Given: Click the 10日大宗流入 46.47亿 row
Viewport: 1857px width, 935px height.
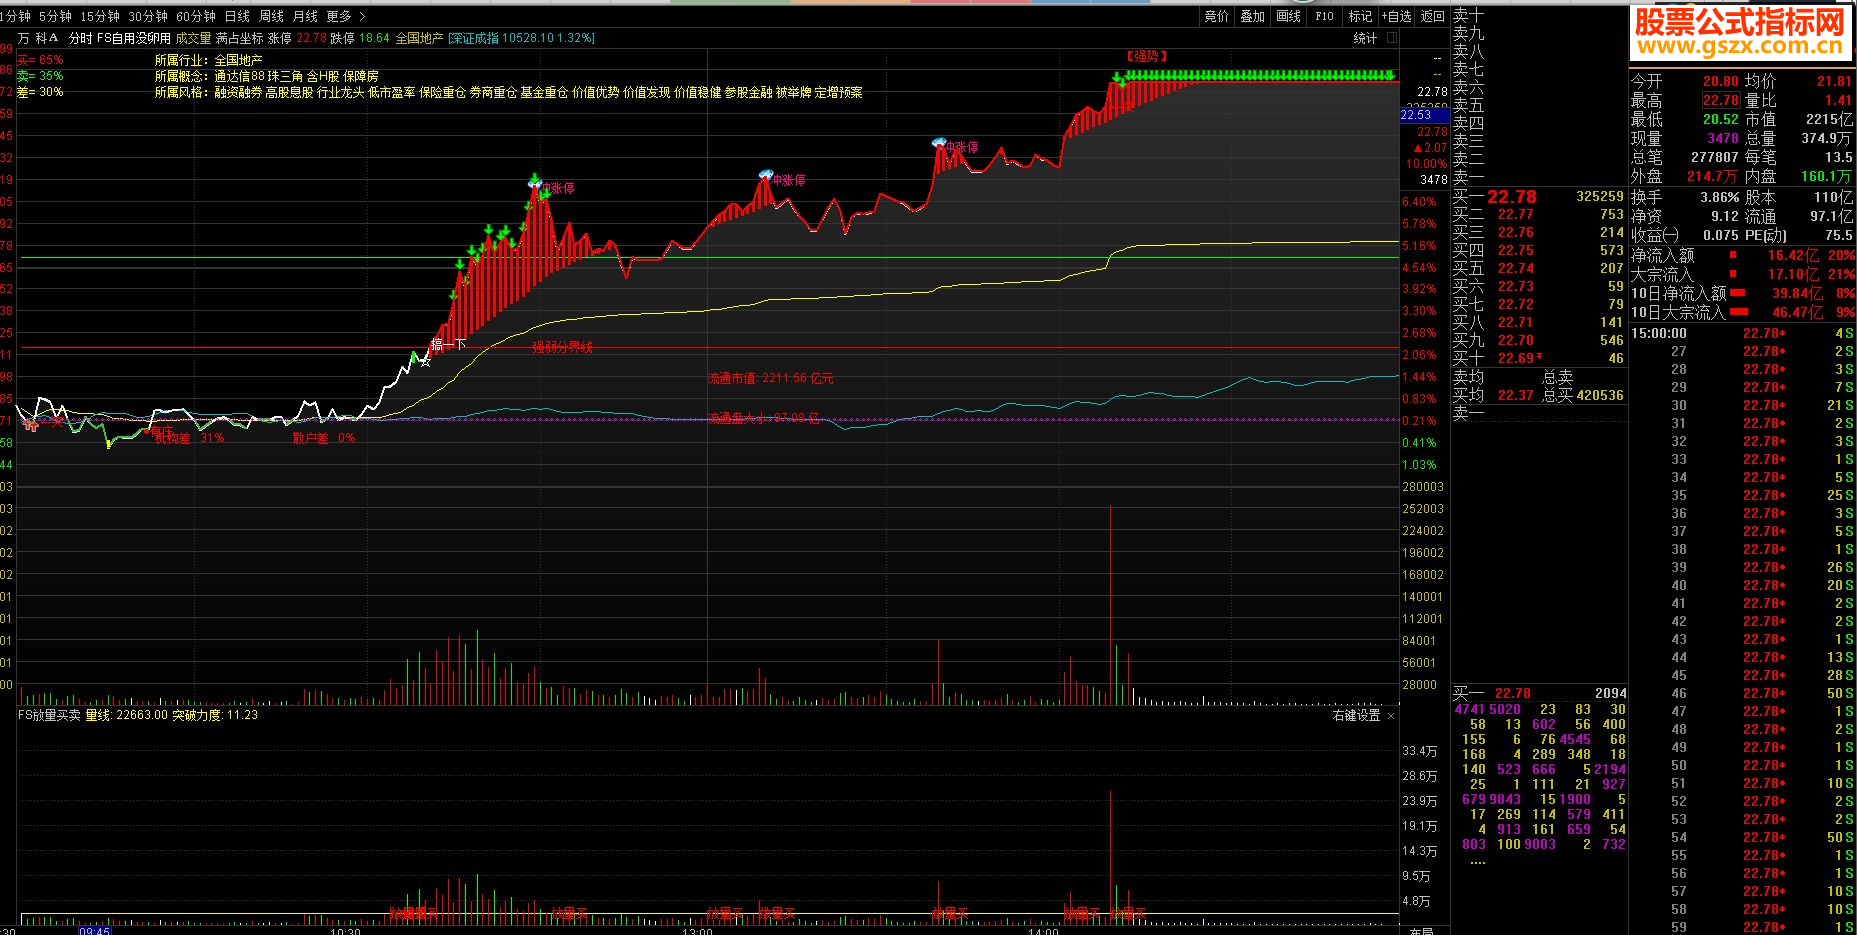Looking at the screenshot, I should 1743,312.
